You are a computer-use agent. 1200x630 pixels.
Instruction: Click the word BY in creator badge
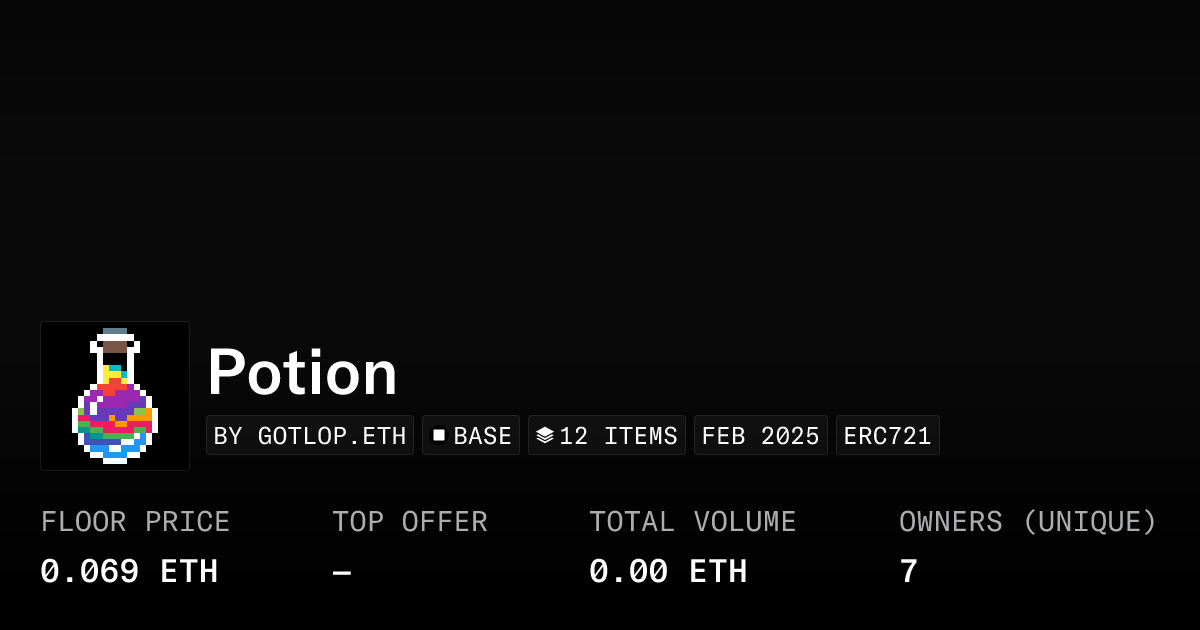pyautogui.click(x=228, y=436)
